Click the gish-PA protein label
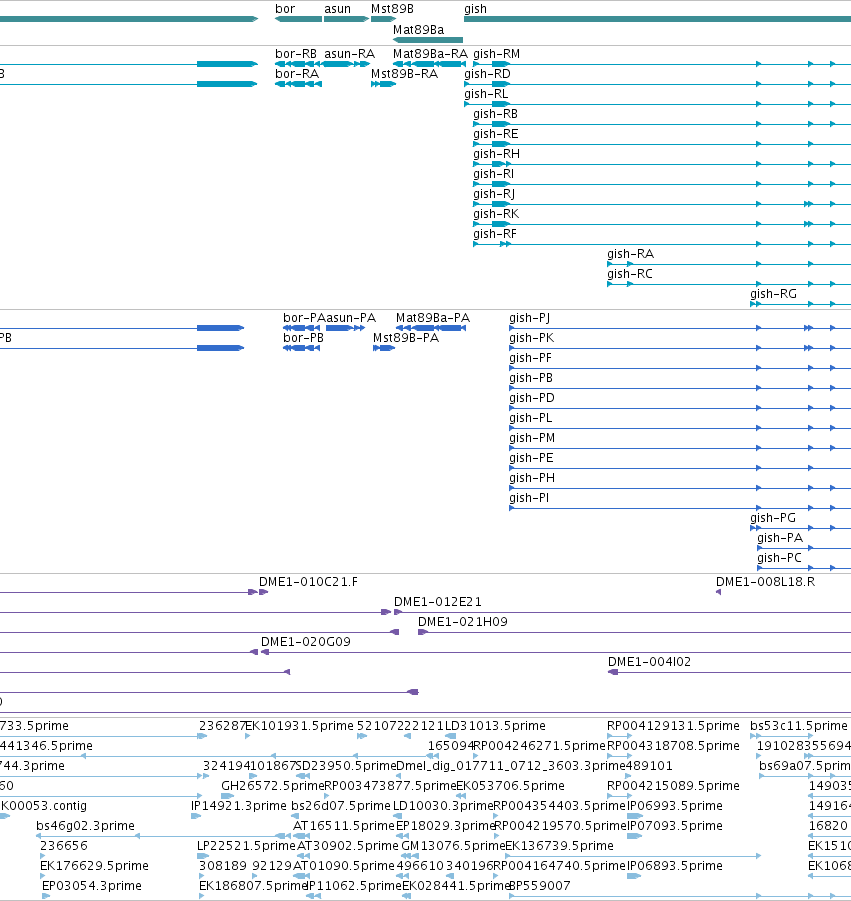 [780, 538]
